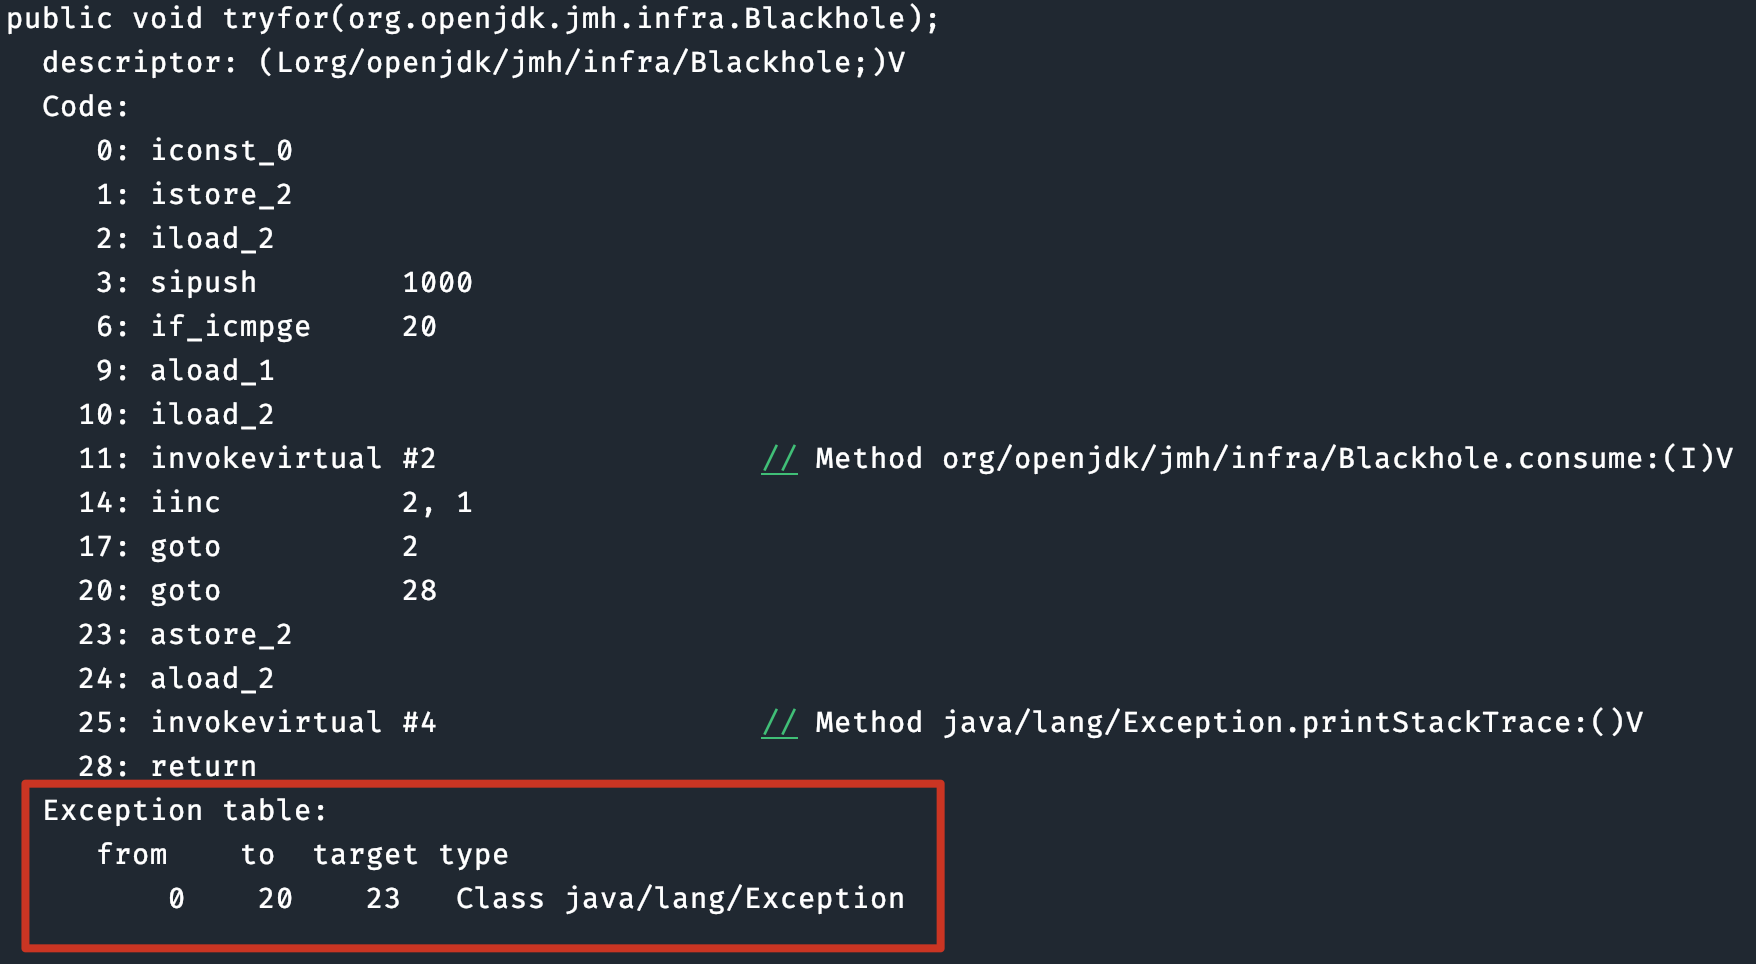The image size is (1756, 964).
Task: Click the return instruction
Action: [203, 767]
